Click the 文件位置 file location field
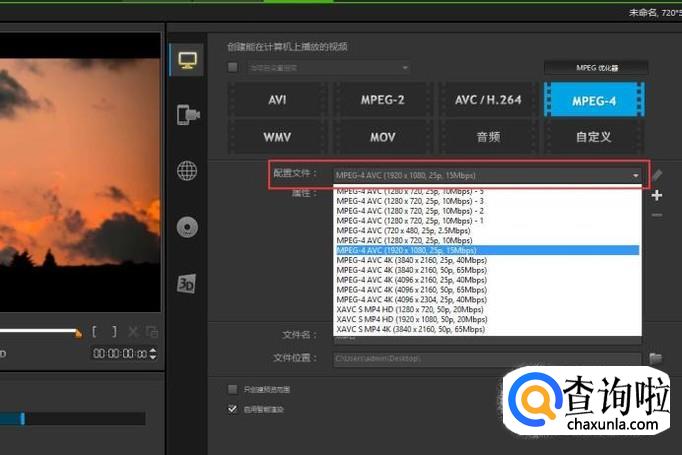Image resolution: width=682 pixels, height=455 pixels. [x=488, y=358]
